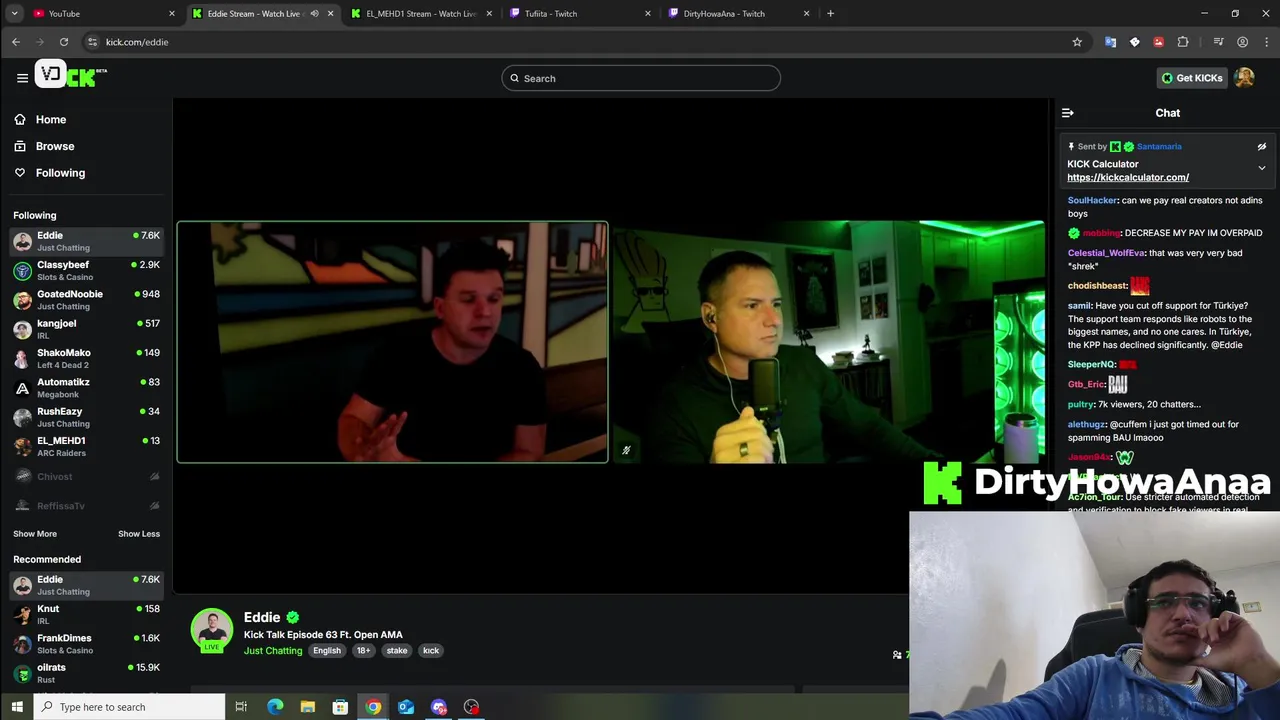Click Show Less under Following
This screenshot has height=720, width=1280.
[139, 534]
